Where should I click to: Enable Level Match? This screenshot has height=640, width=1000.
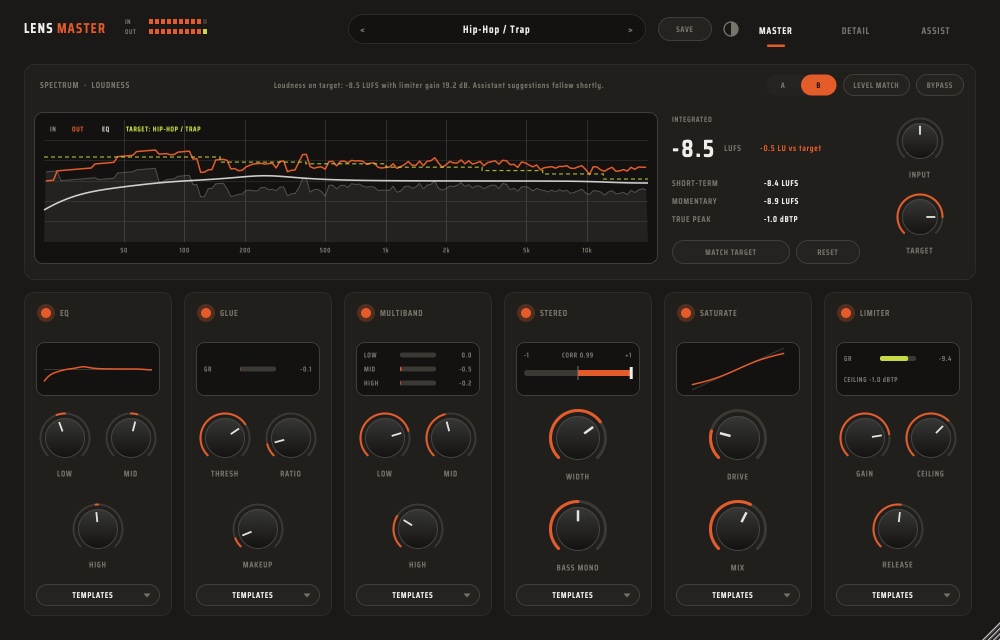coord(876,85)
